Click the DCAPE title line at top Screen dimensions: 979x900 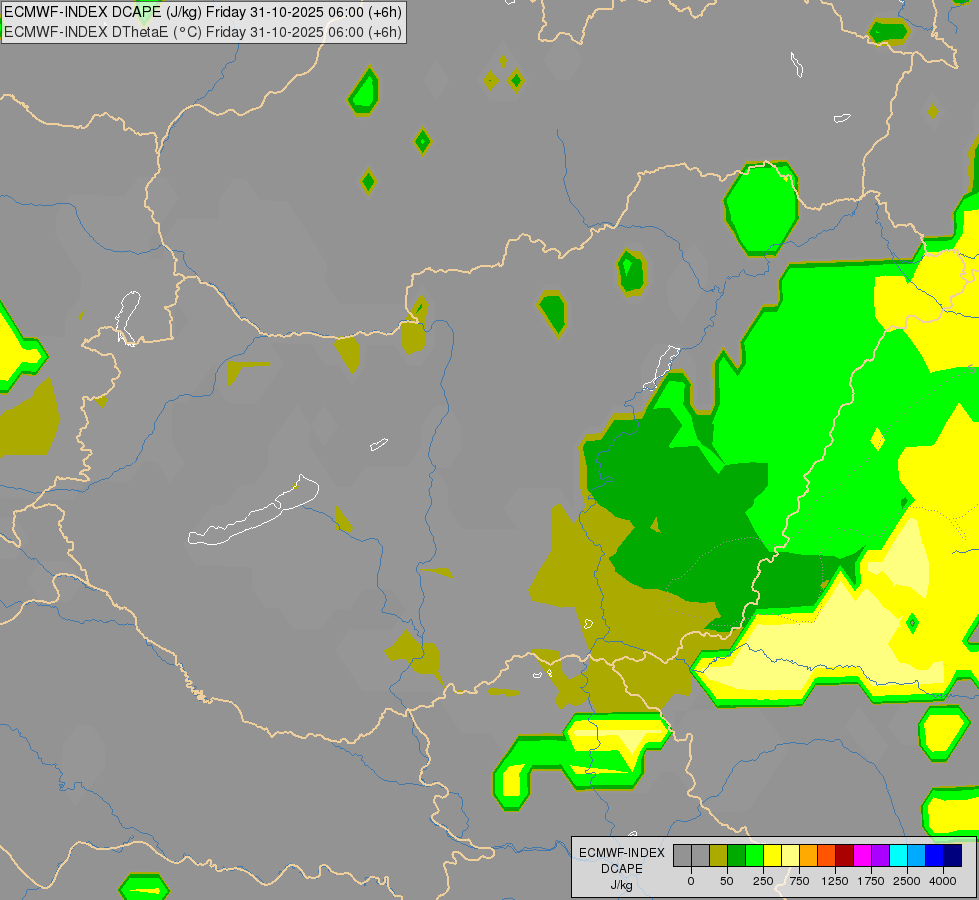tap(203, 12)
